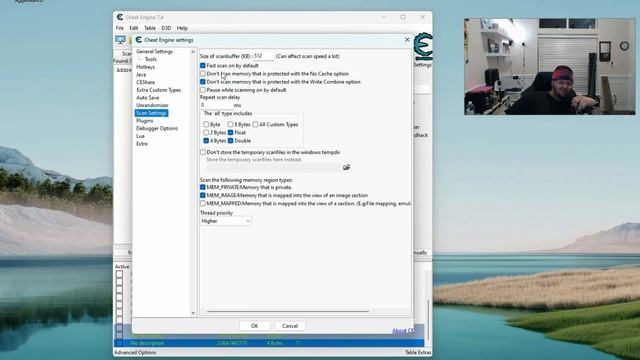Enable Pause while scanning on by default
Image resolution: width=640 pixels, height=360 pixels.
[203, 90]
